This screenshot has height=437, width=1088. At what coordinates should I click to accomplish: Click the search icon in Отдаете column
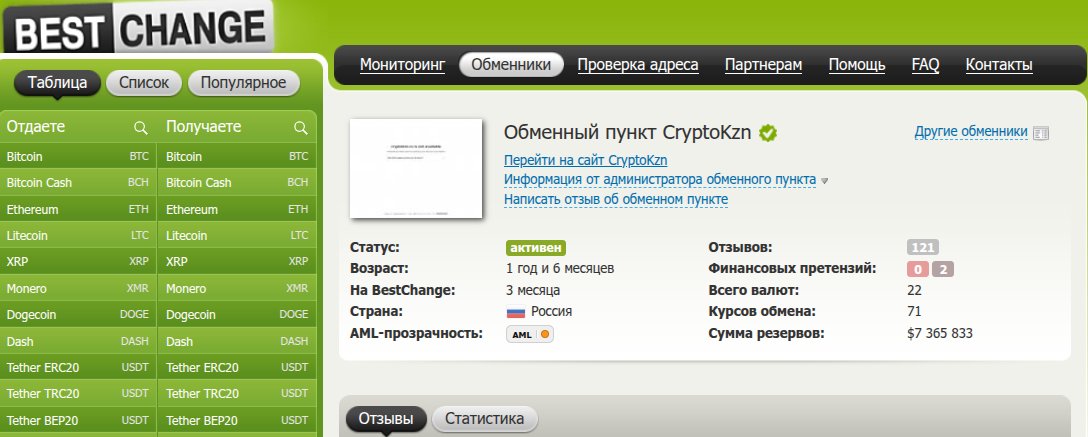pos(141,128)
